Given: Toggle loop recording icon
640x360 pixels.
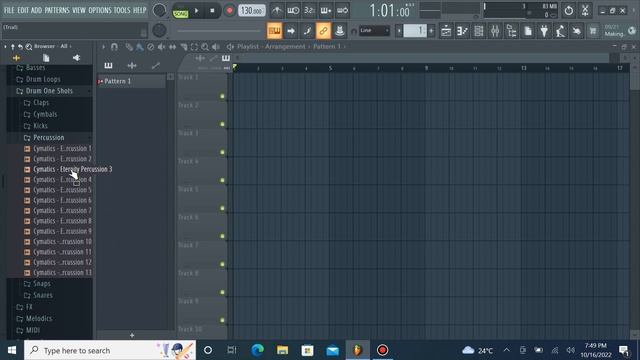Looking at the screenshot, I should pyautogui.click(x=342, y=11).
